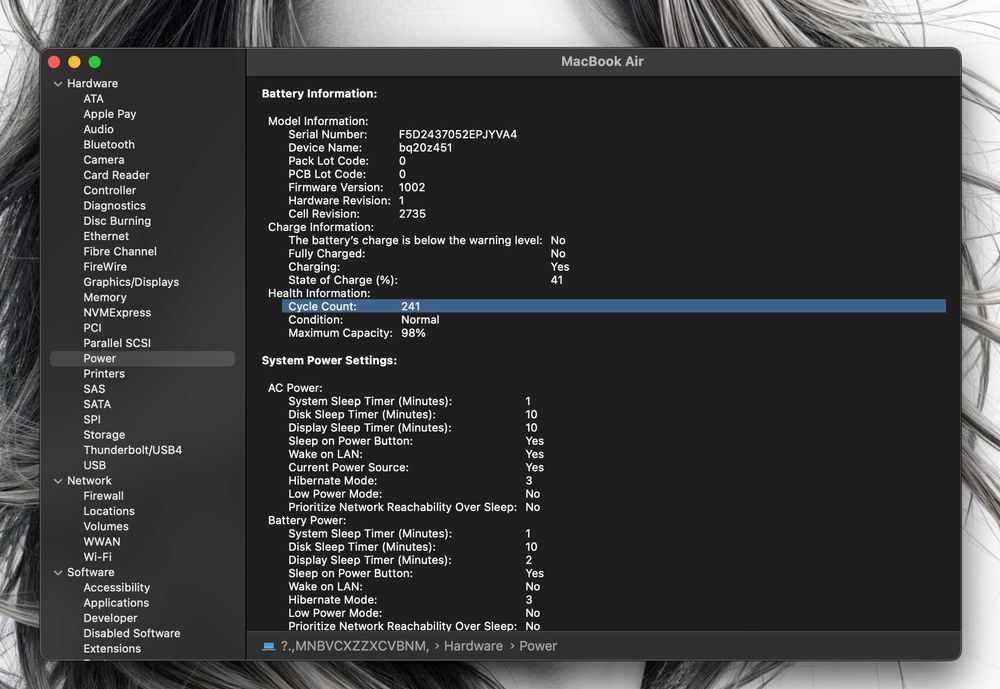Screen dimensions: 1000x689
Task: Open Parallel SCSI in the sidebar
Action: [x=117, y=343]
